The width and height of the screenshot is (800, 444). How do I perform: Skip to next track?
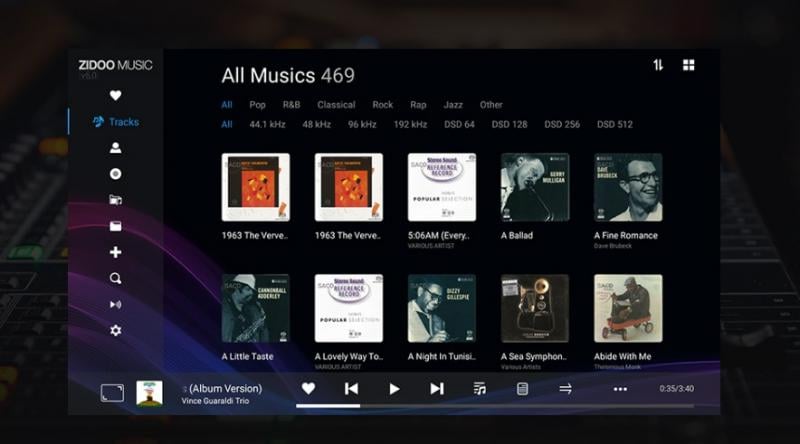coord(437,389)
